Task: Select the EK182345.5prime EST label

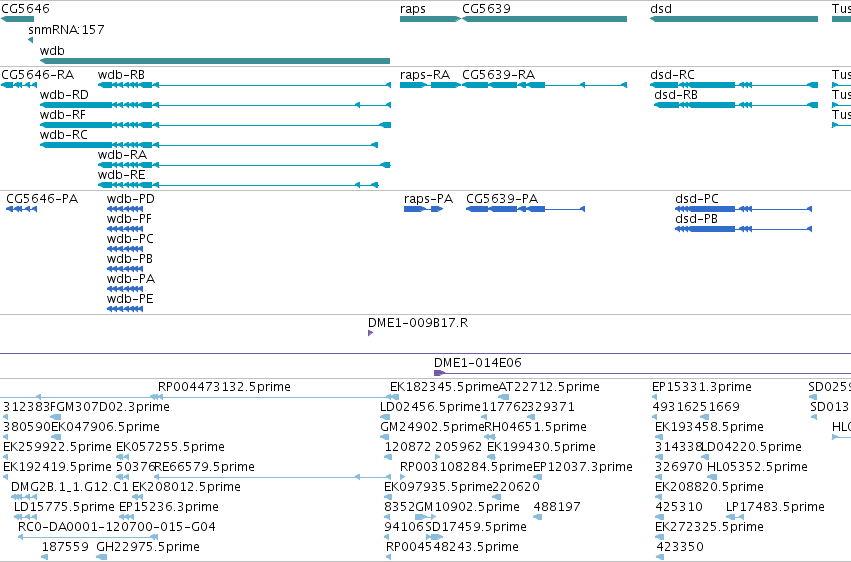Action: pyautogui.click(x=444, y=387)
